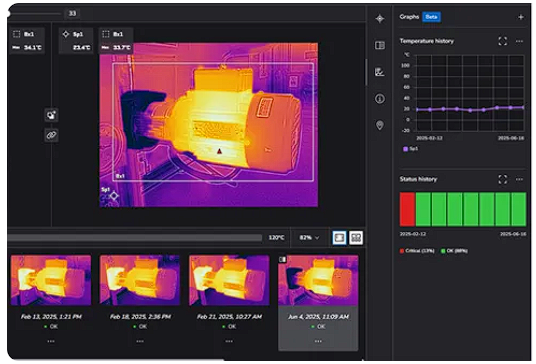Click the Bx1 box label on image

coord(120,176)
